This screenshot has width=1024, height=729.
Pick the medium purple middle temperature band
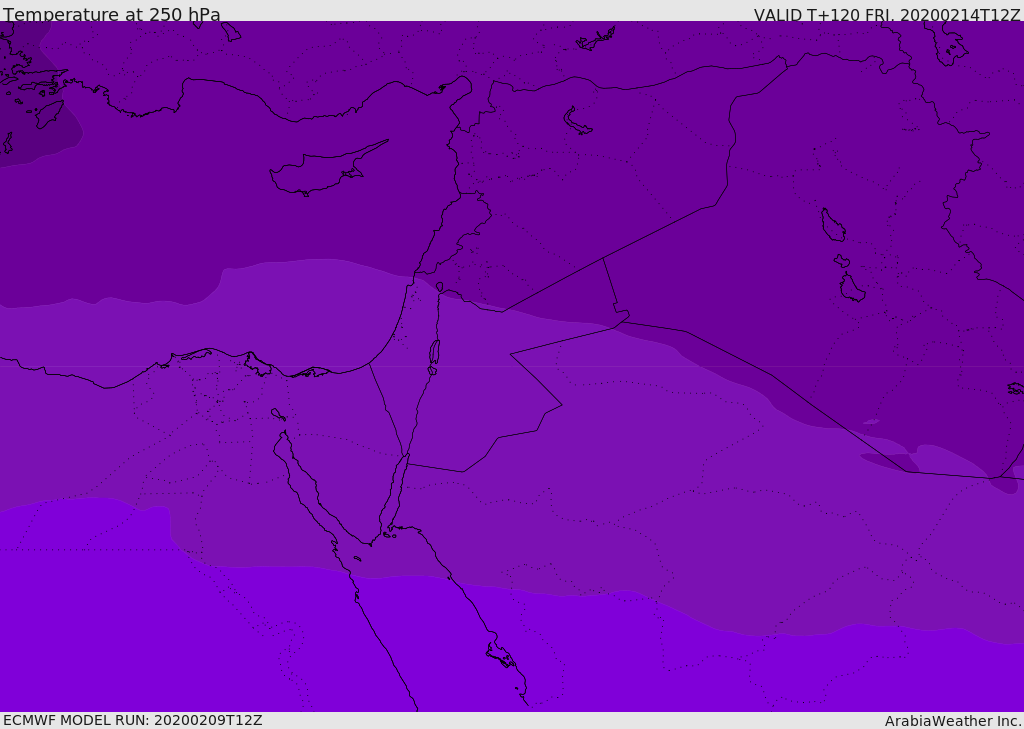pyautogui.click(x=600, y=450)
